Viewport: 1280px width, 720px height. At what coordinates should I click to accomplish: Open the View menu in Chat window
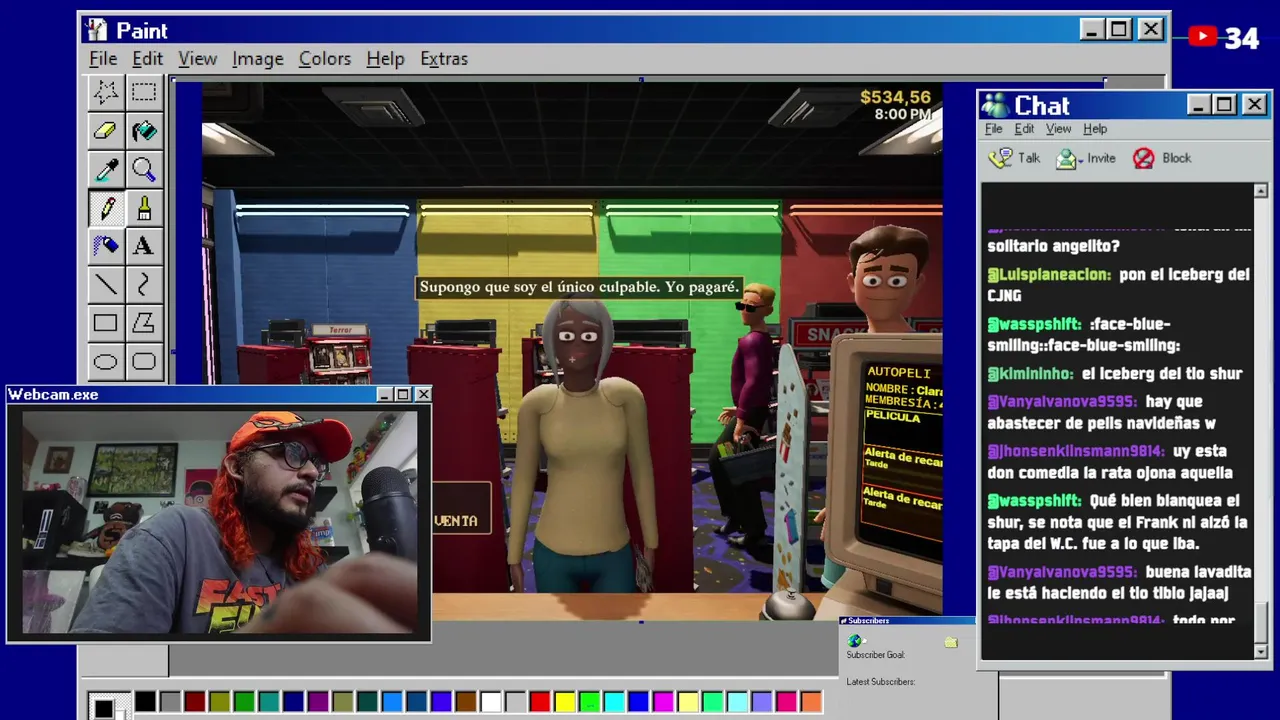click(1058, 129)
